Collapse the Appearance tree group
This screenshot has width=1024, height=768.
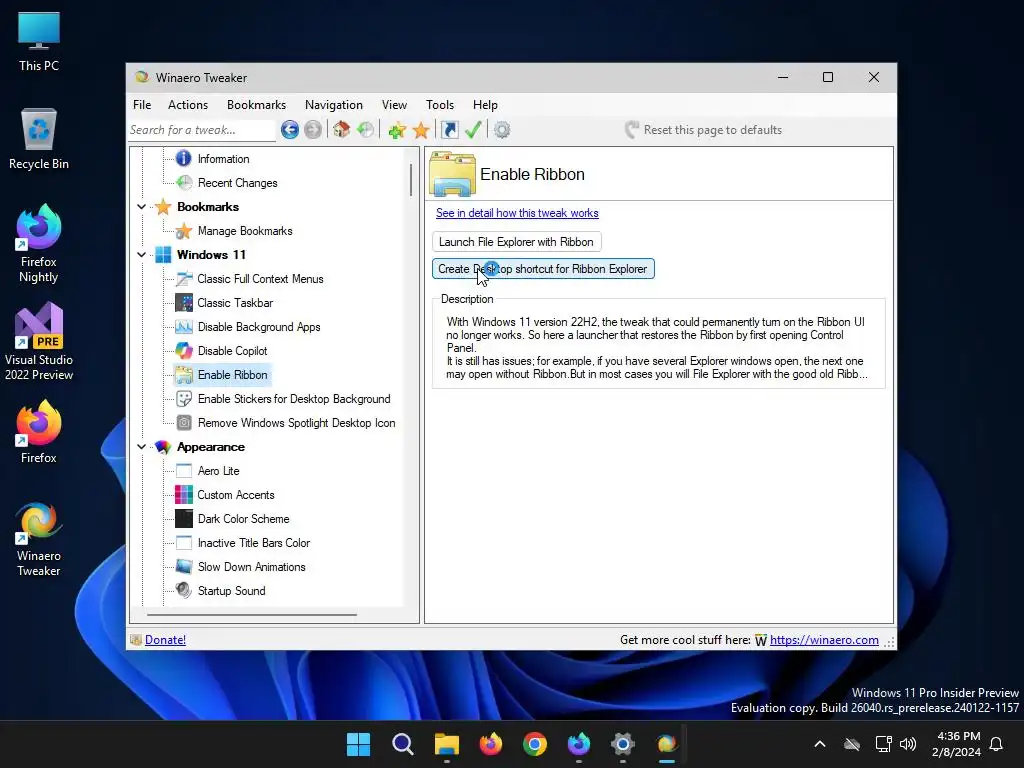[142, 447]
